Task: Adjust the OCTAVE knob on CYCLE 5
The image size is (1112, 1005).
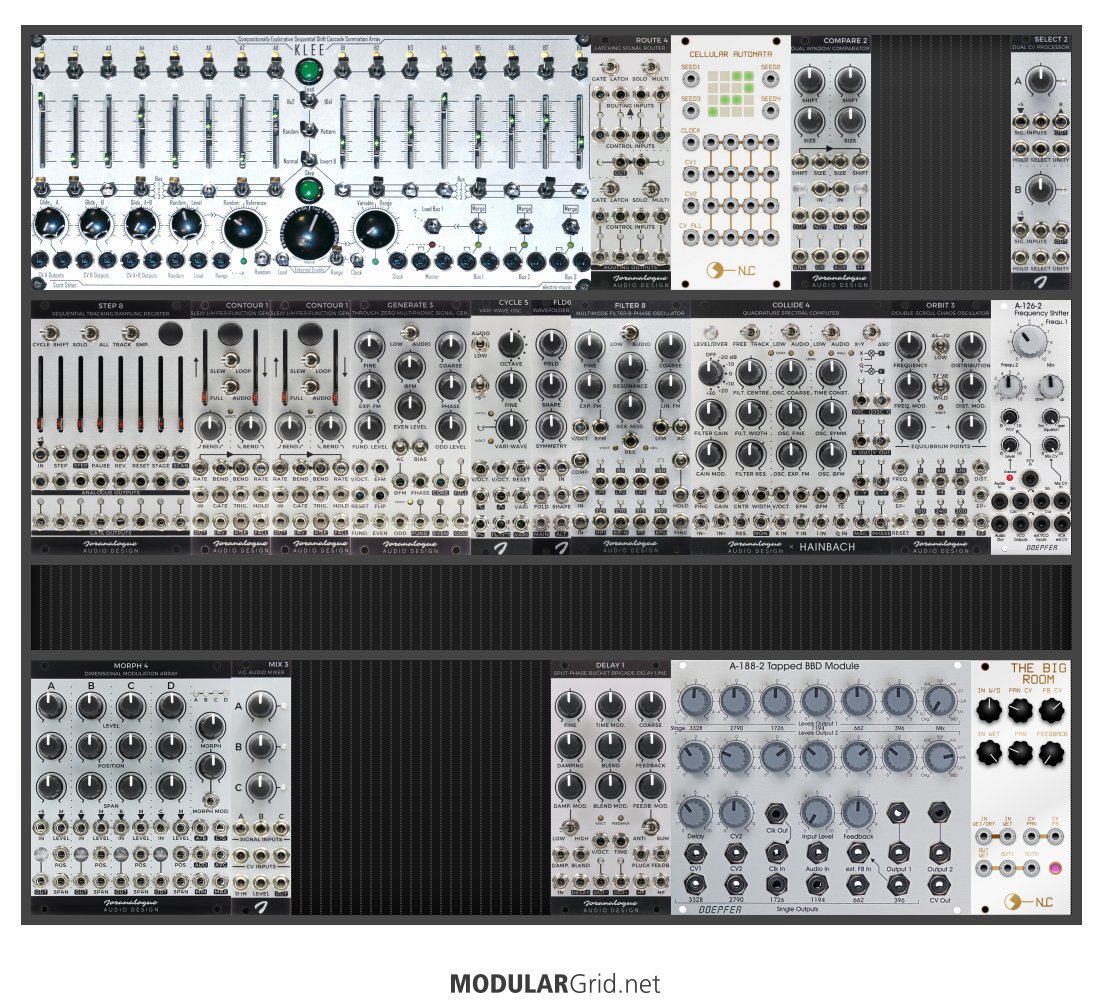Action: (x=511, y=345)
